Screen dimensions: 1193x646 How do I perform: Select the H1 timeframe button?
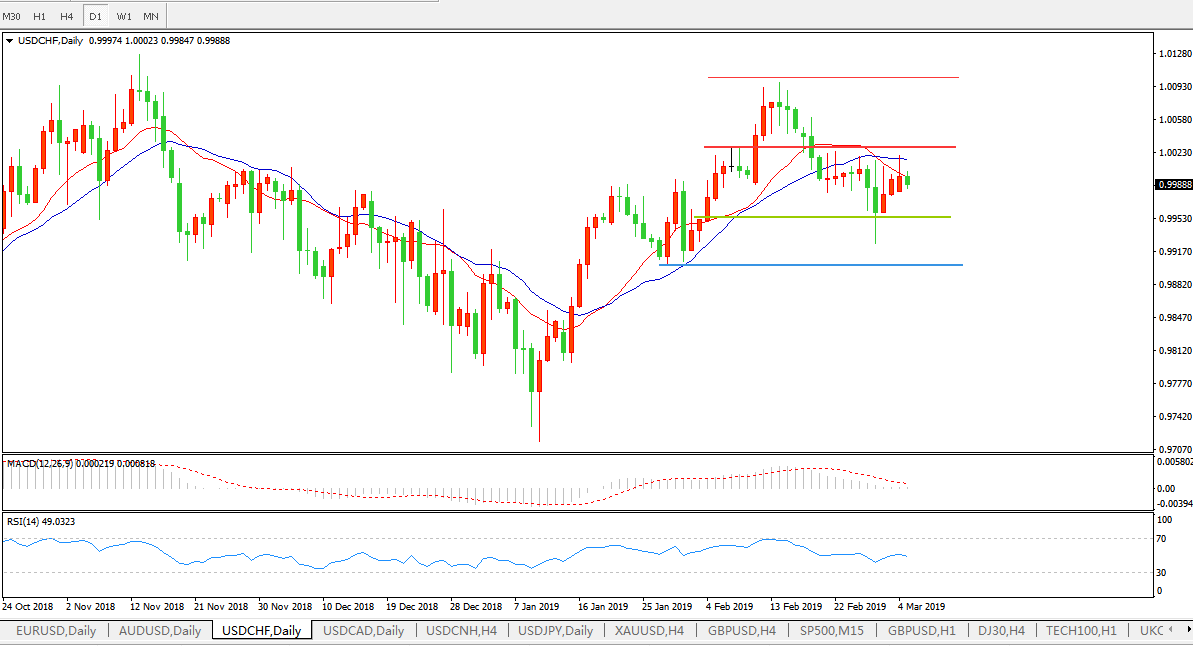(x=39, y=16)
